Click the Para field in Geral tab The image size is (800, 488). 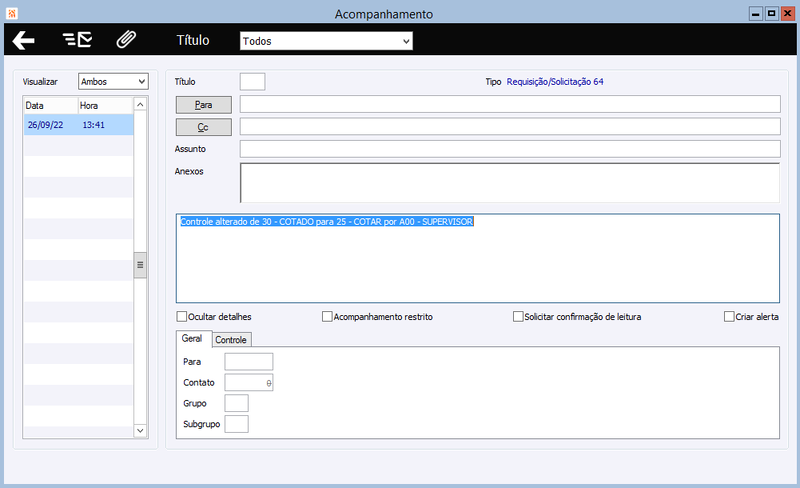249,361
